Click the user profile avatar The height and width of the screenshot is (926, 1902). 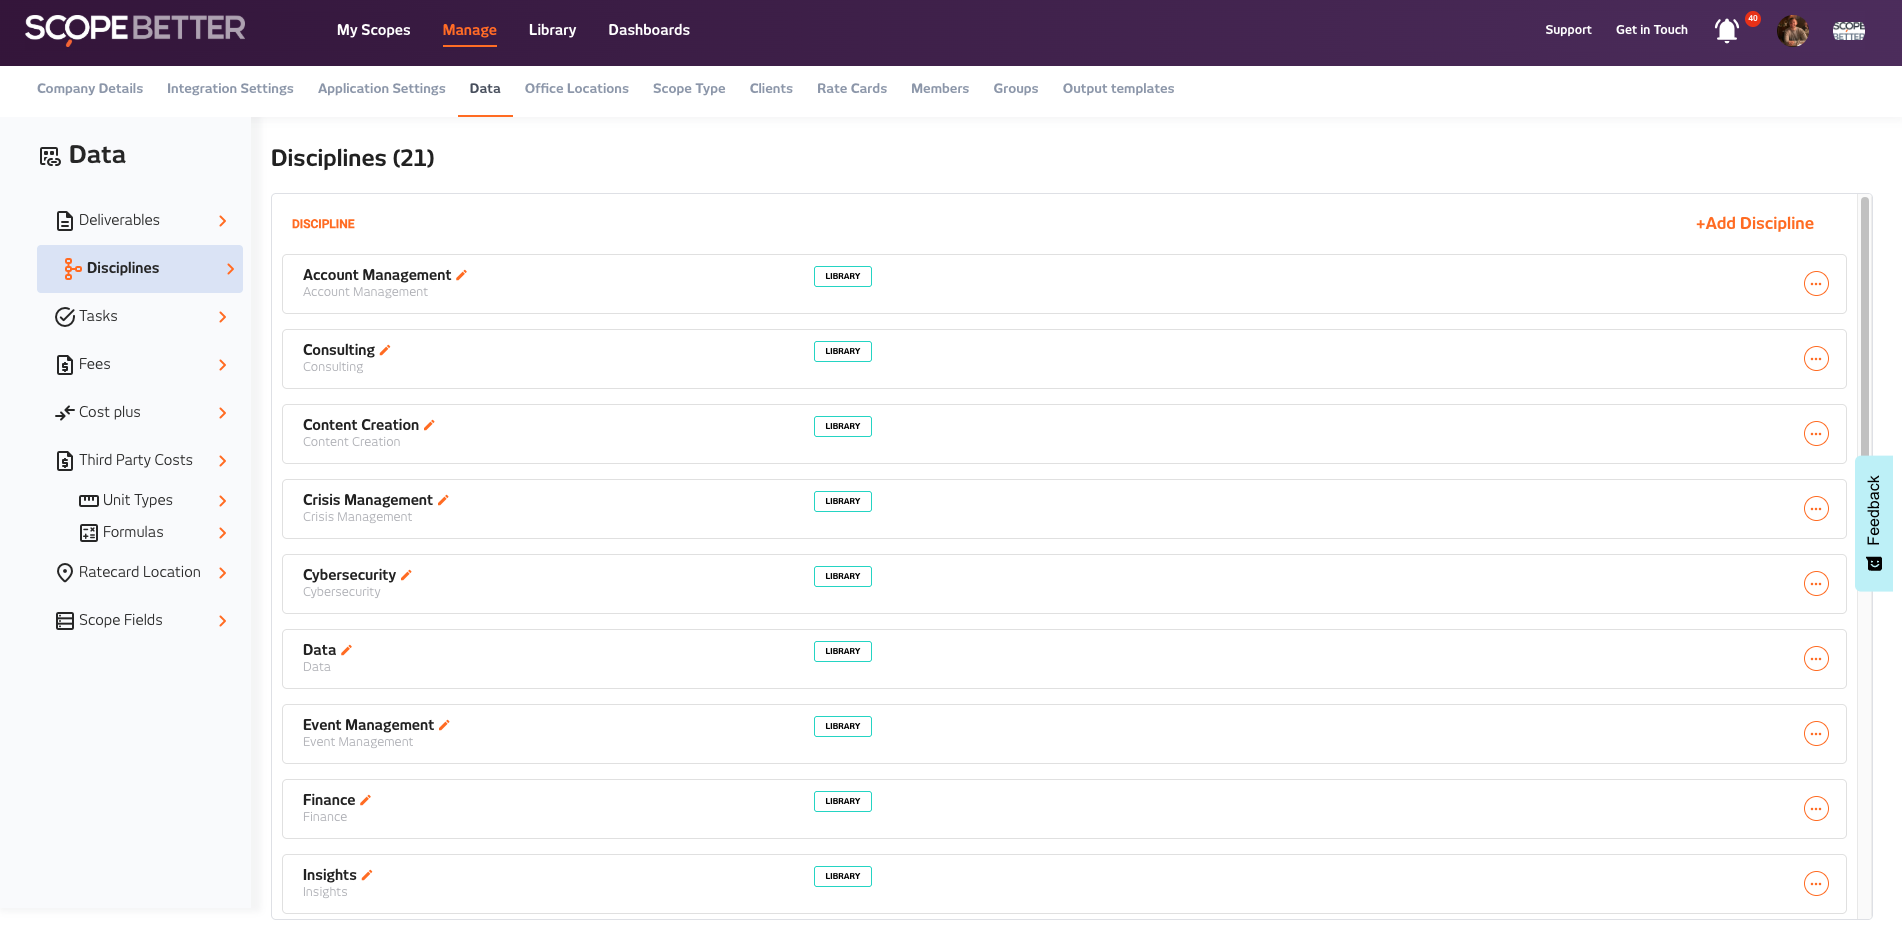(x=1792, y=31)
